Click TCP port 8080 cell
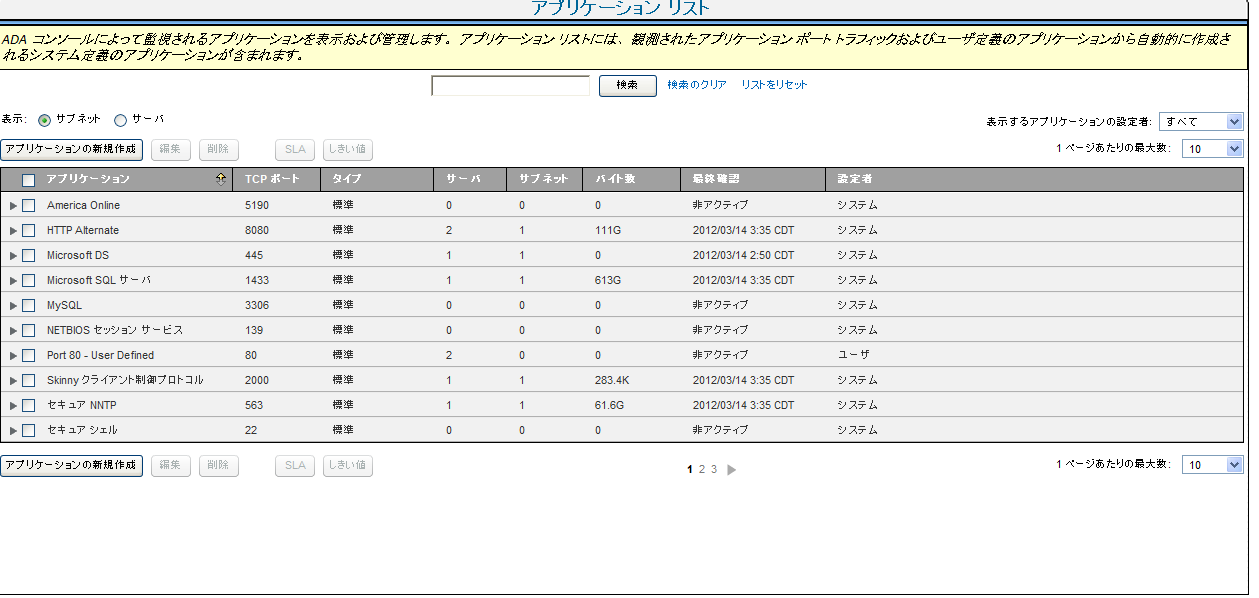This screenshot has height=598, width=1259. (x=257, y=230)
